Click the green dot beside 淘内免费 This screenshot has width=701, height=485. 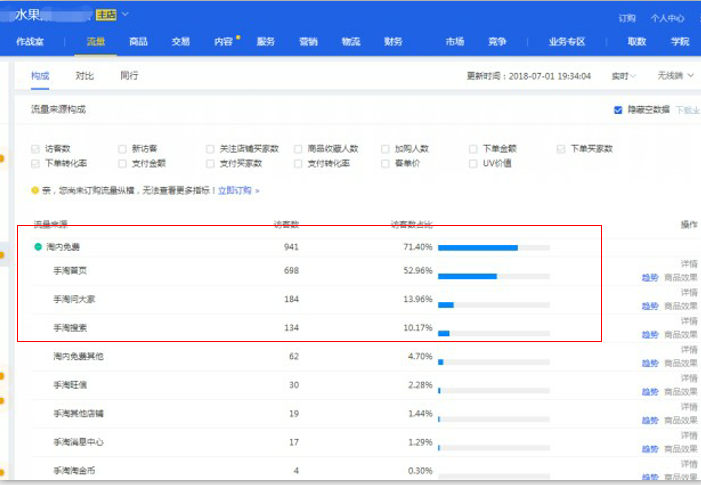38,246
